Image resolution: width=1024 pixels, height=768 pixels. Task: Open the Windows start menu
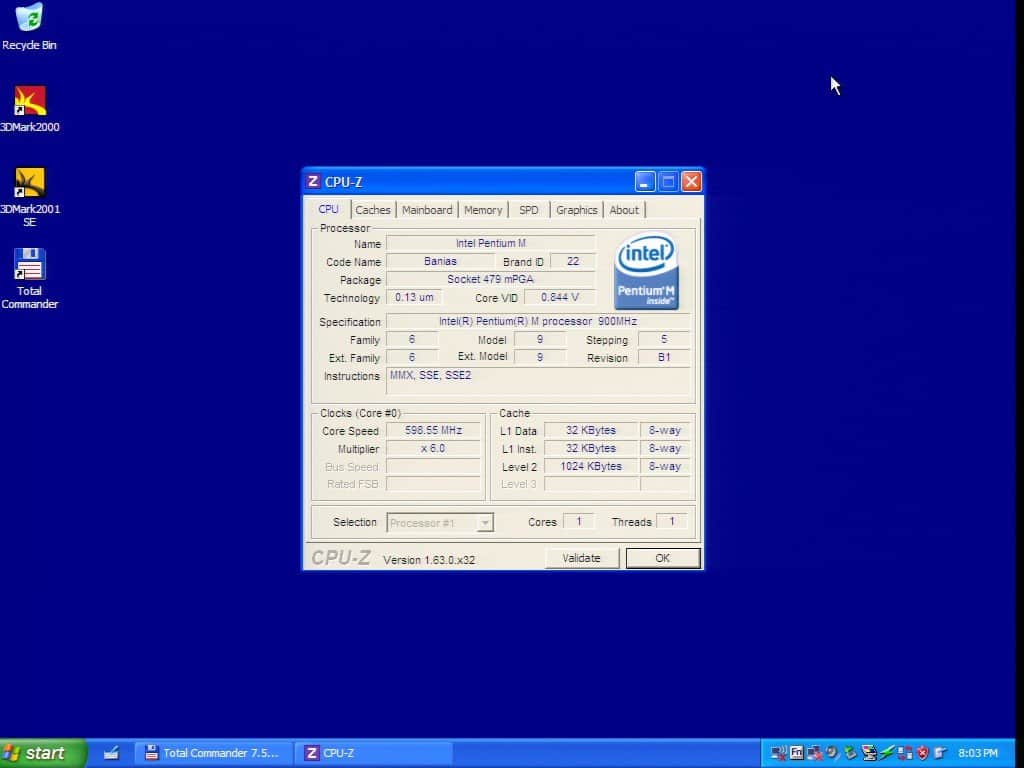click(x=42, y=753)
